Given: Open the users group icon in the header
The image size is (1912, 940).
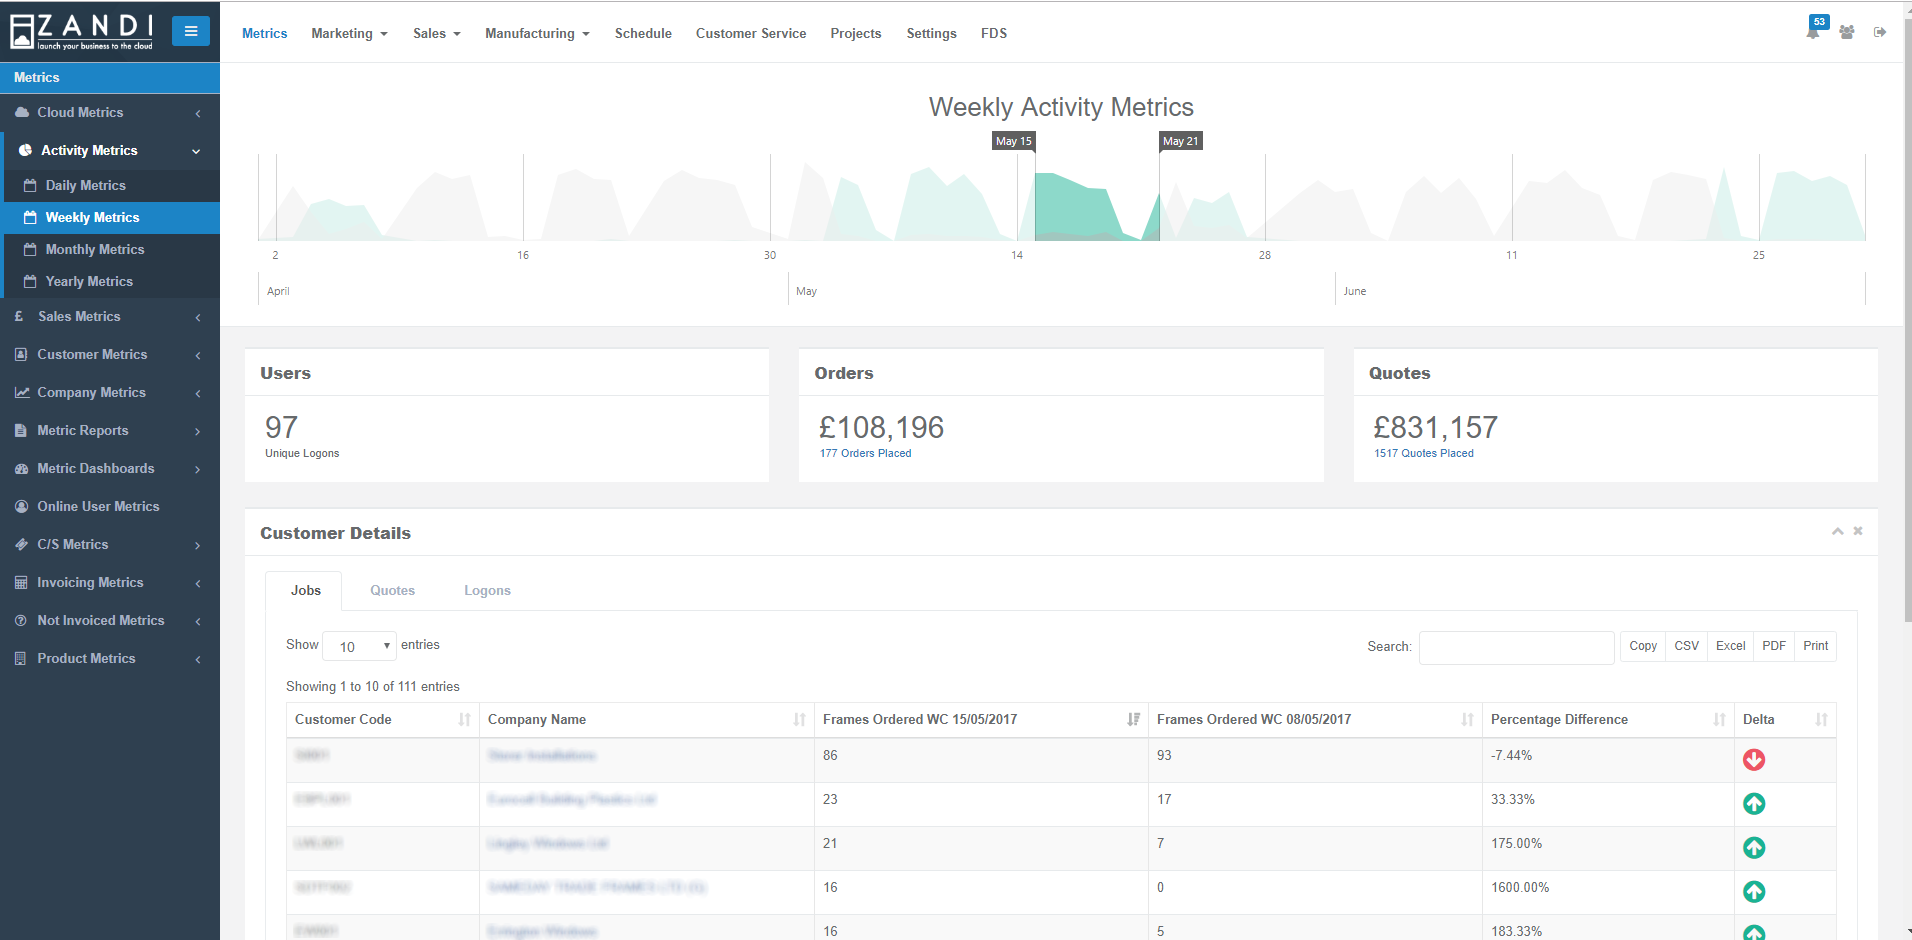Looking at the screenshot, I should click(x=1846, y=32).
